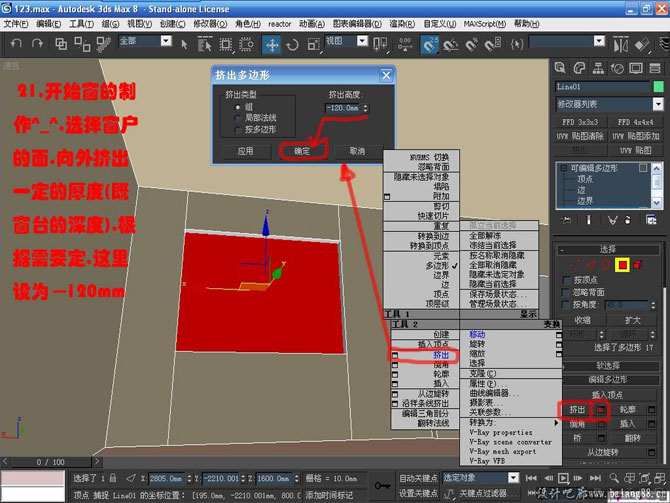Click Configure Modifier Sets icon
The image size is (670, 503).
click(651, 220)
